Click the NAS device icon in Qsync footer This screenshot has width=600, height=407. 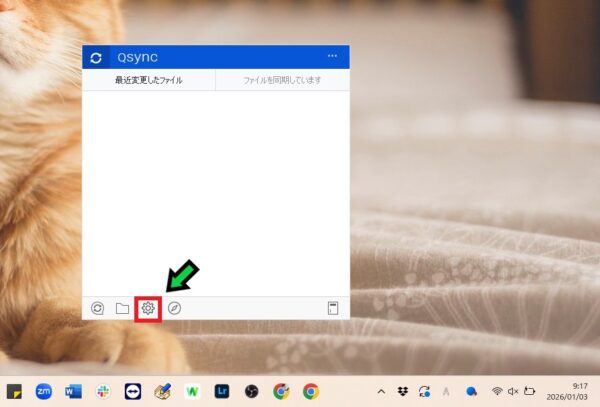coord(333,308)
